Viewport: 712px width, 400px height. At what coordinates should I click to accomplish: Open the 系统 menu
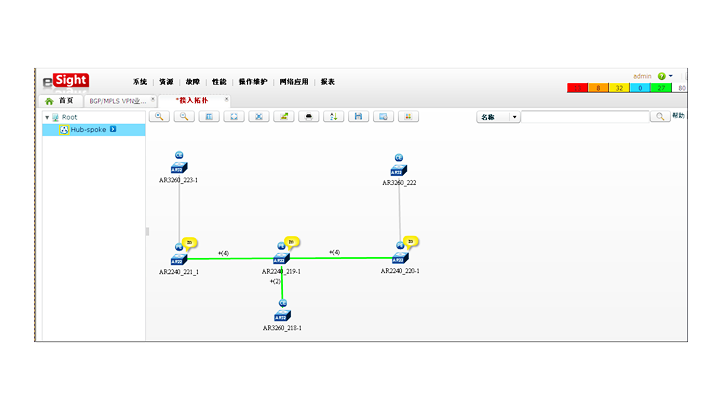[139, 82]
